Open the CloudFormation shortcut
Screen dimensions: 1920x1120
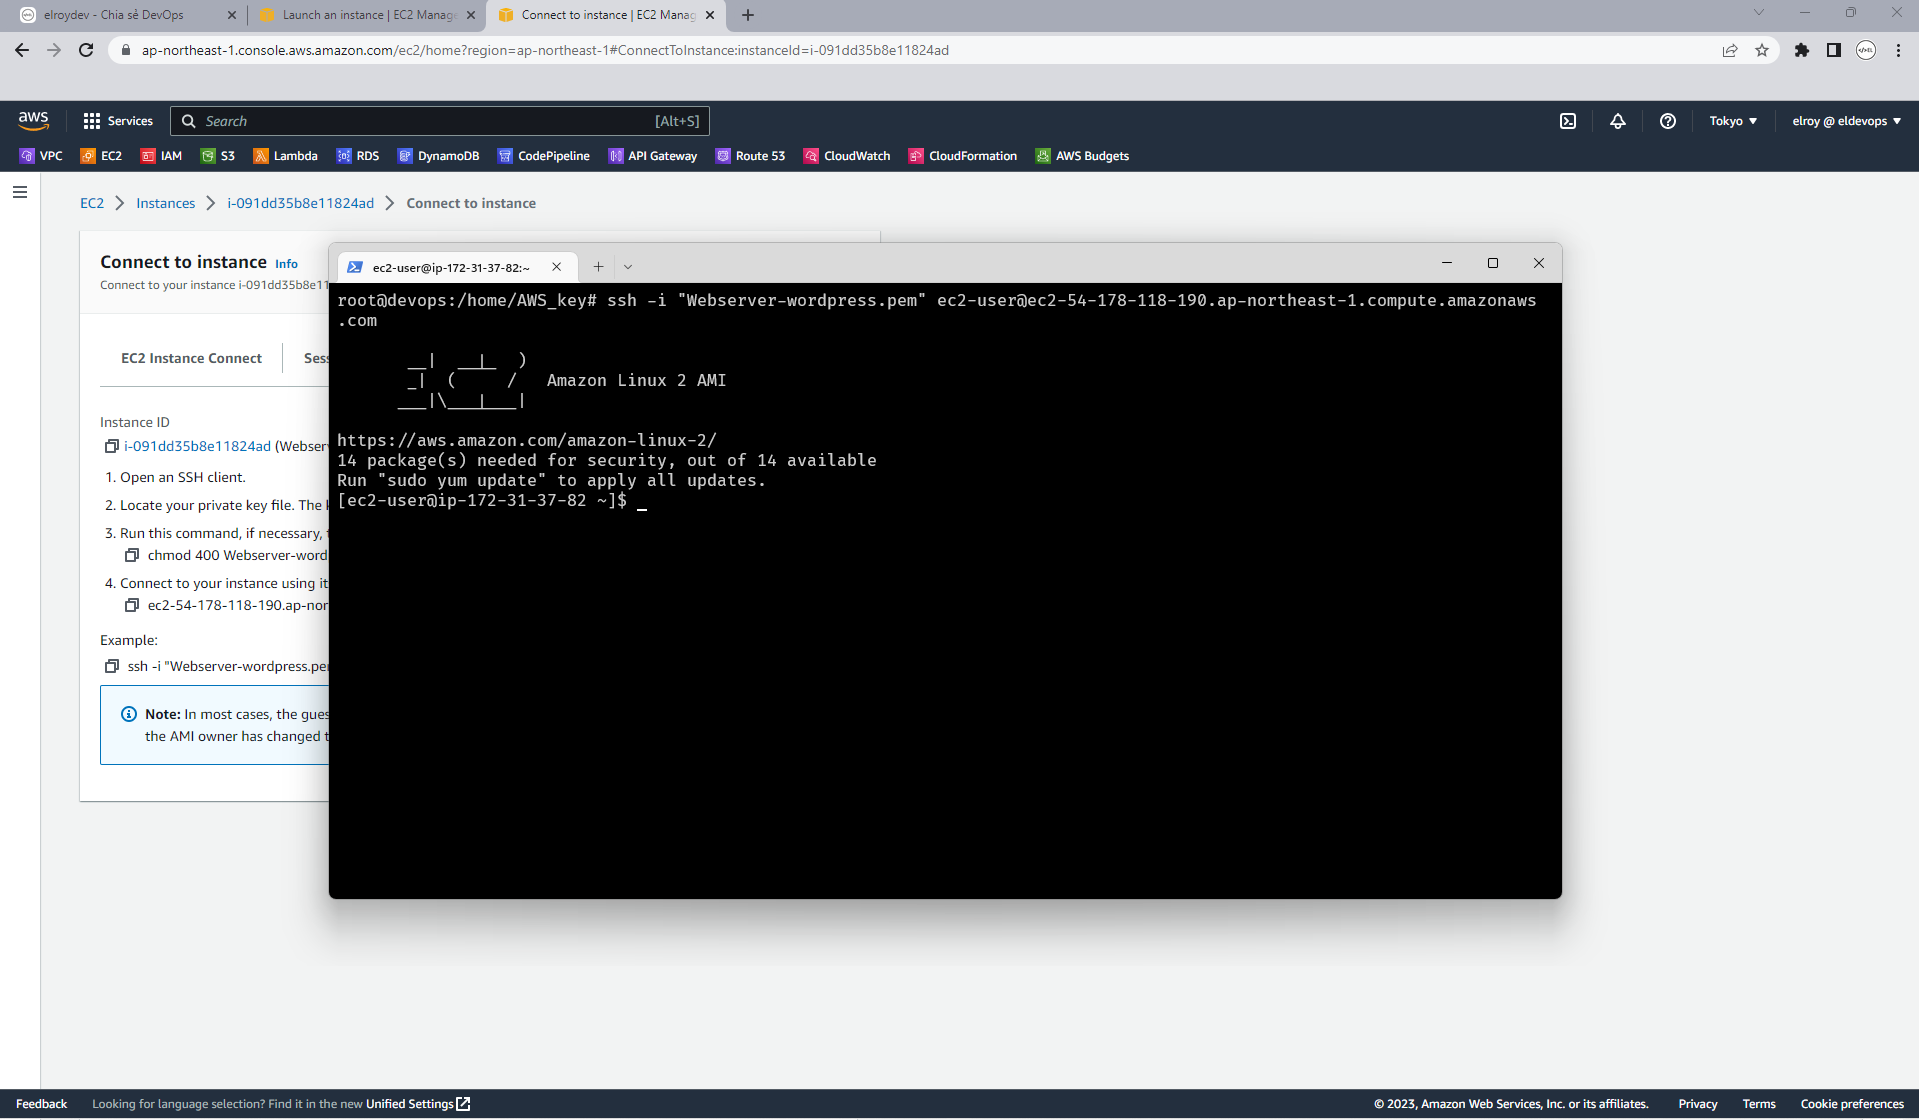tap(963, 156)
